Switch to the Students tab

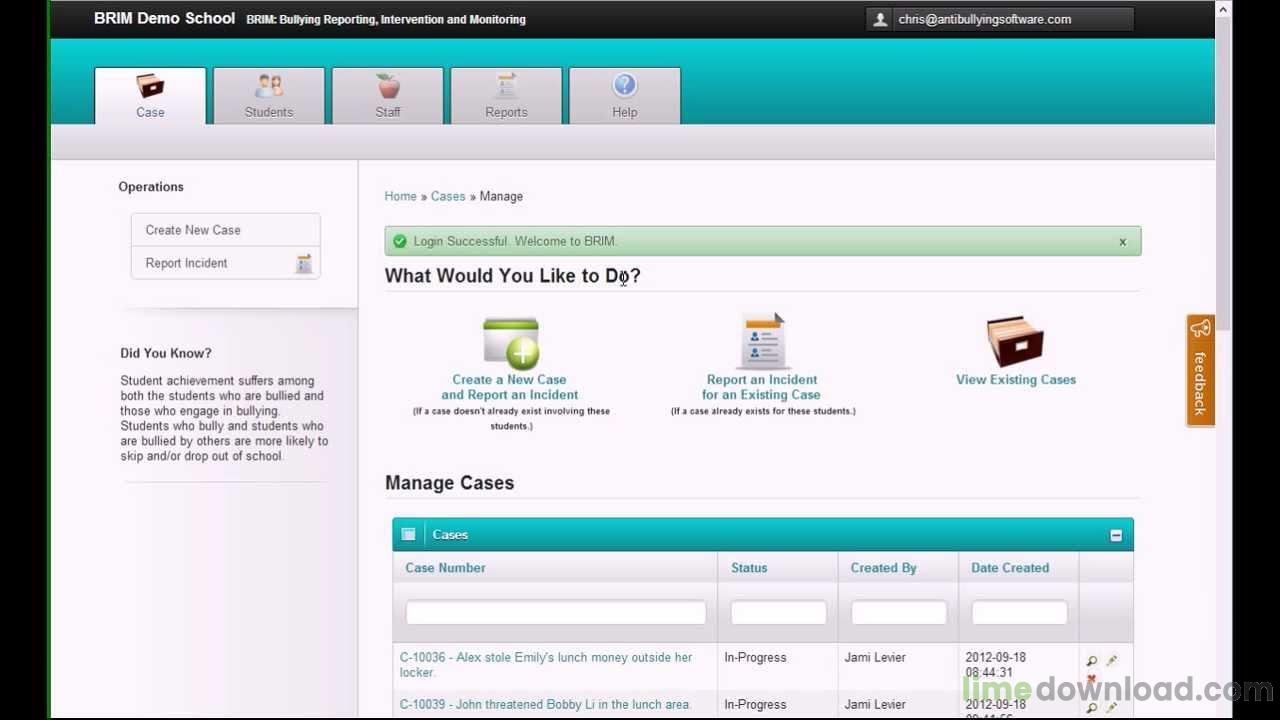pos(269,96)
